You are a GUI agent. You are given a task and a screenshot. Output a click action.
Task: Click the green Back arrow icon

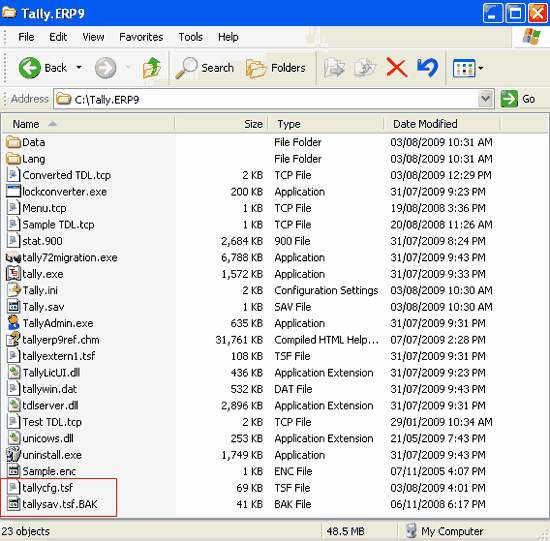pyautogui.click(x=30, y=68)
